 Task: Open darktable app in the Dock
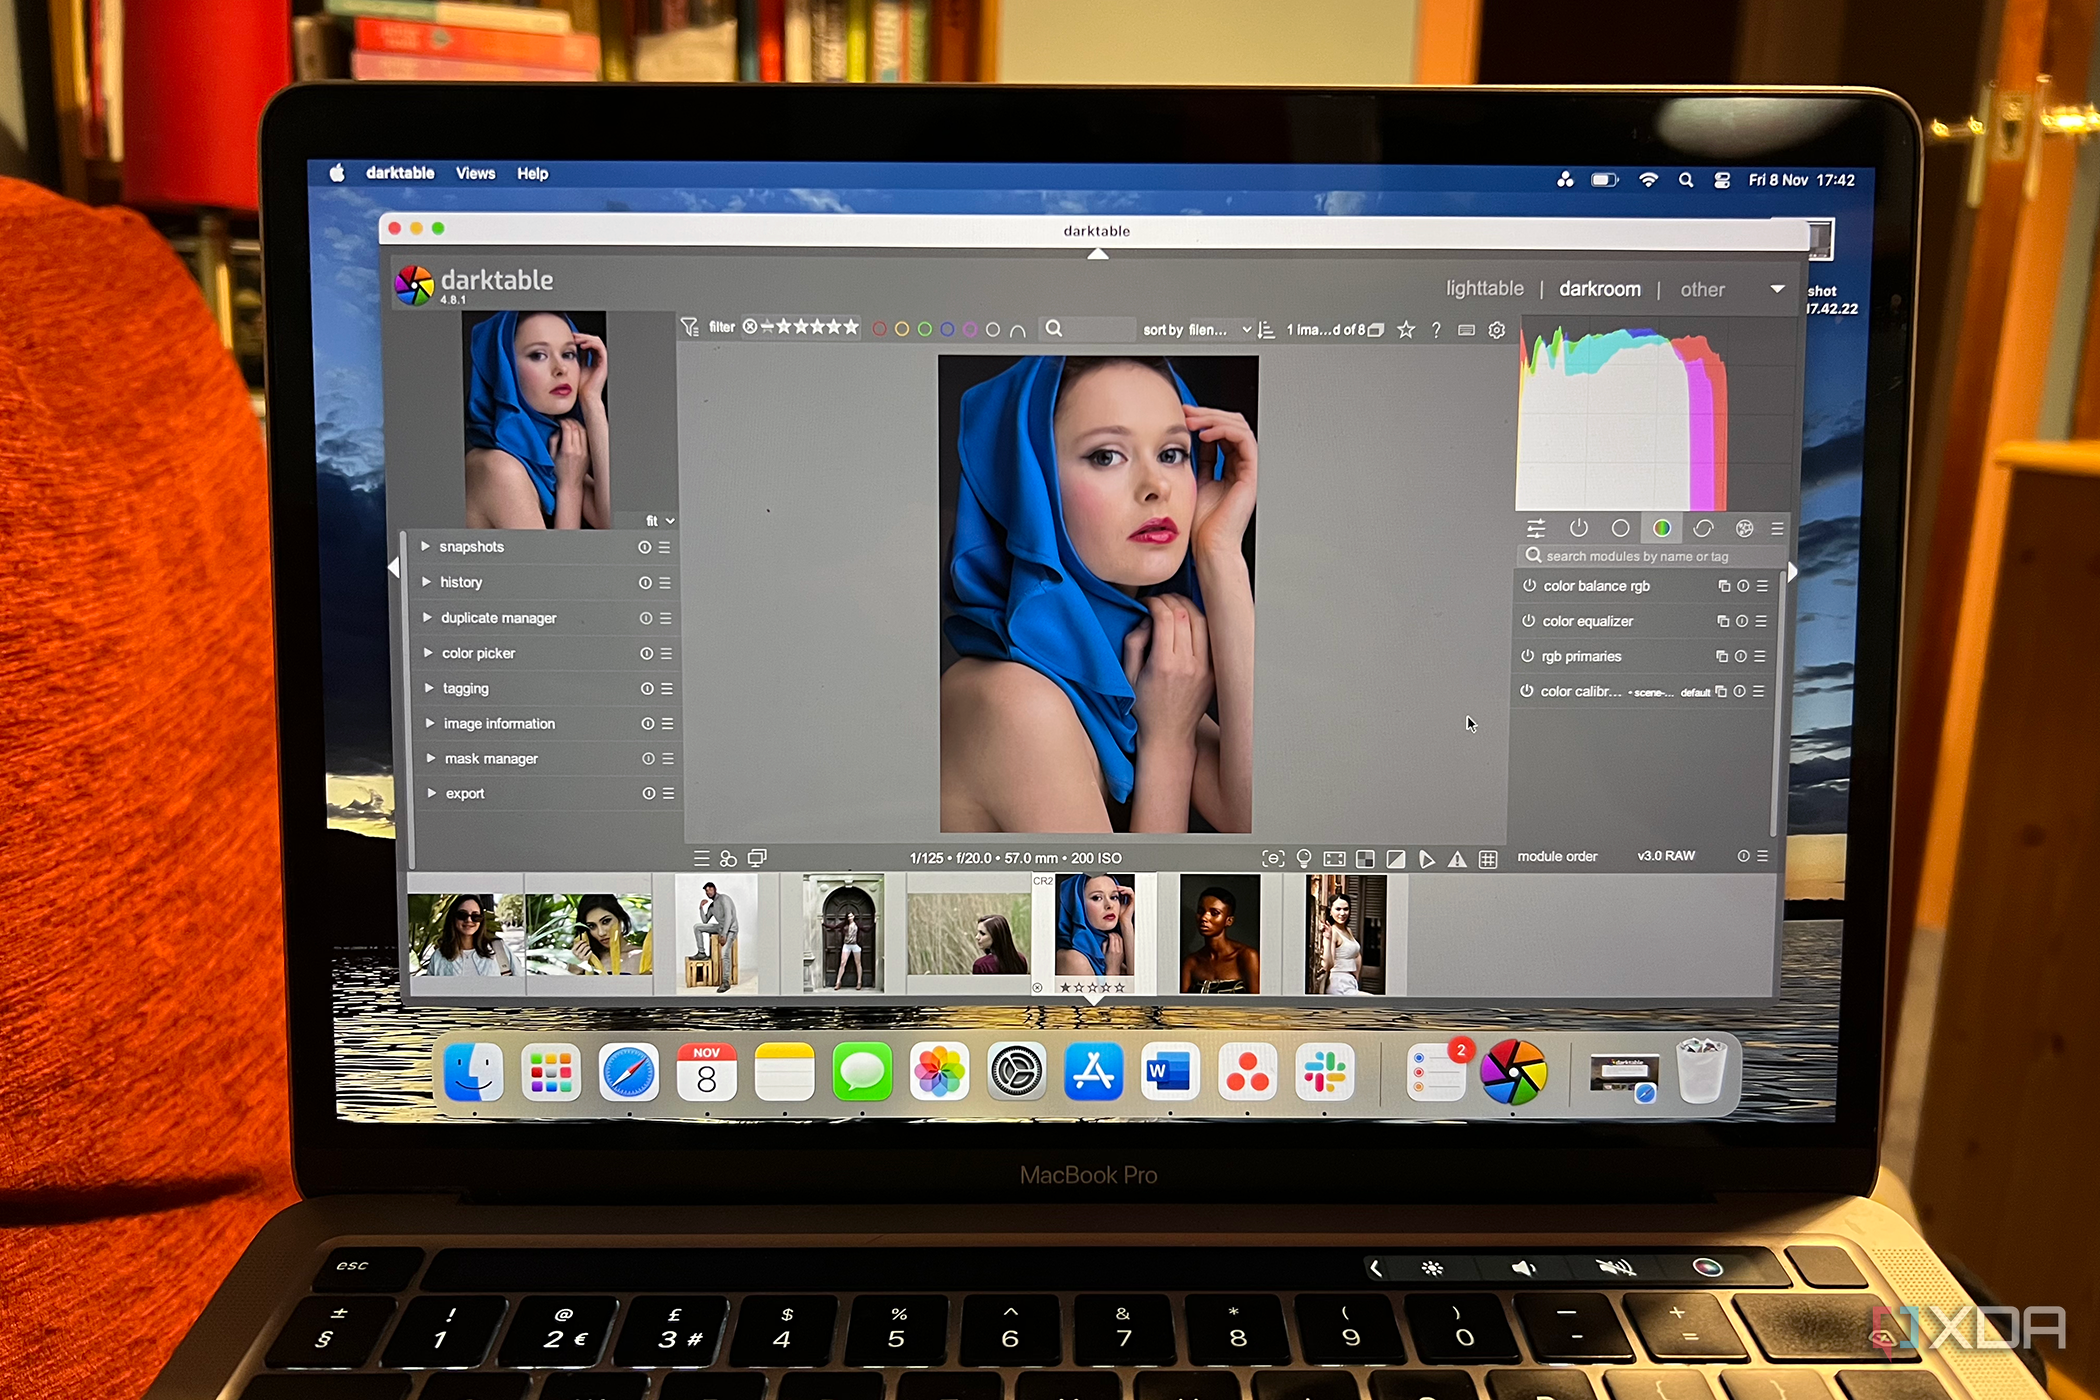point(1513,1073)
